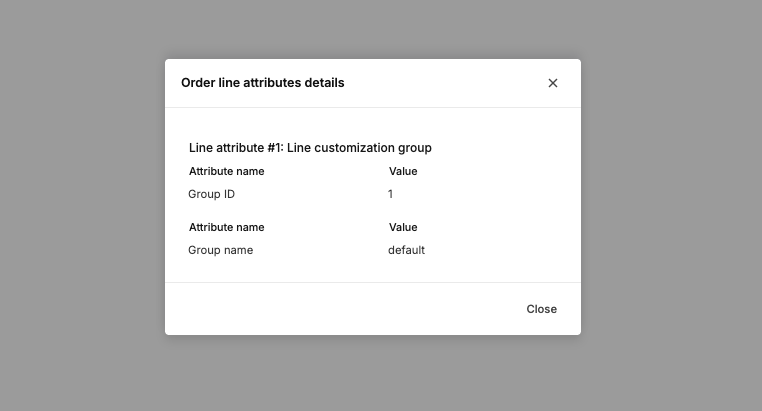This screenshot has width=762, height=411.
Task: Click the dimmed backdrop left of the dialog
Action: coord(80,200)
